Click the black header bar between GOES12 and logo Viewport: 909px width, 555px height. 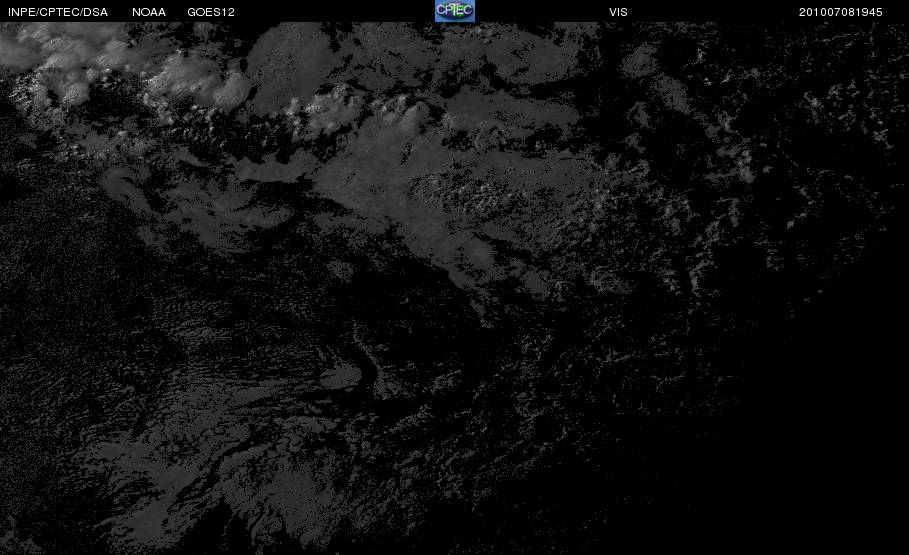334,11
